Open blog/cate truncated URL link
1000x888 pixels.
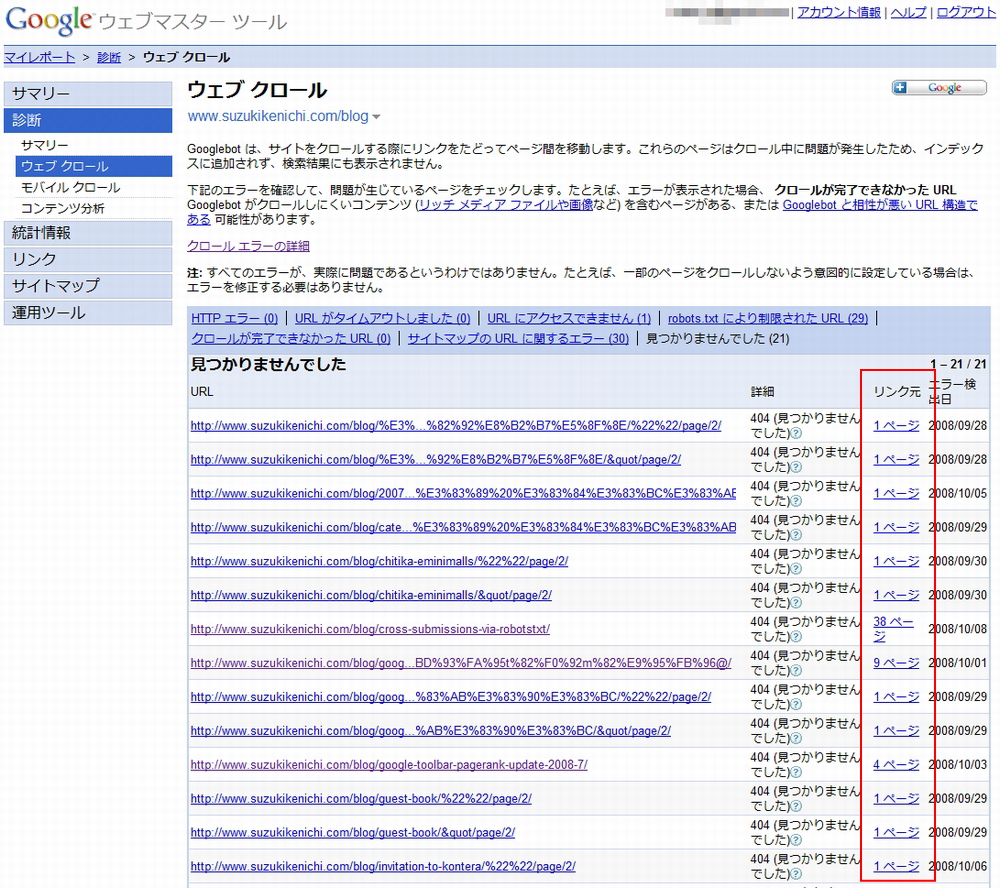(x=463, y=527)
